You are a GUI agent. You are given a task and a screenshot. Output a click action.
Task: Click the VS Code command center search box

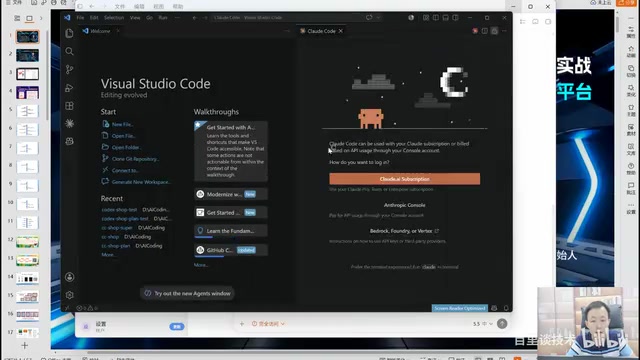[288, 18]
